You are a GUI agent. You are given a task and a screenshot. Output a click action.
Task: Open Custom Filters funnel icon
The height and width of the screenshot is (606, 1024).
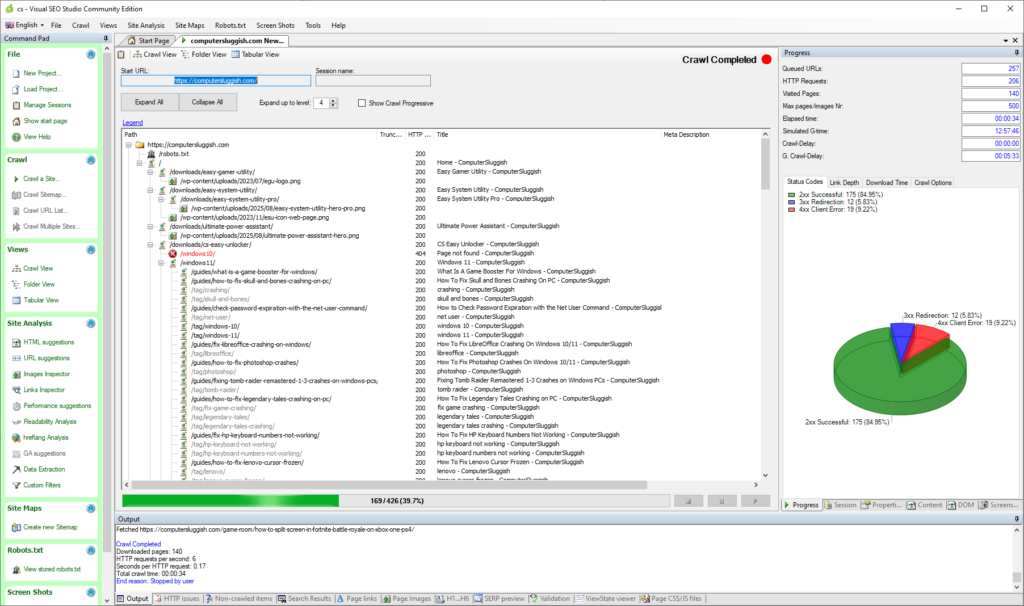[x=16, y=485]
